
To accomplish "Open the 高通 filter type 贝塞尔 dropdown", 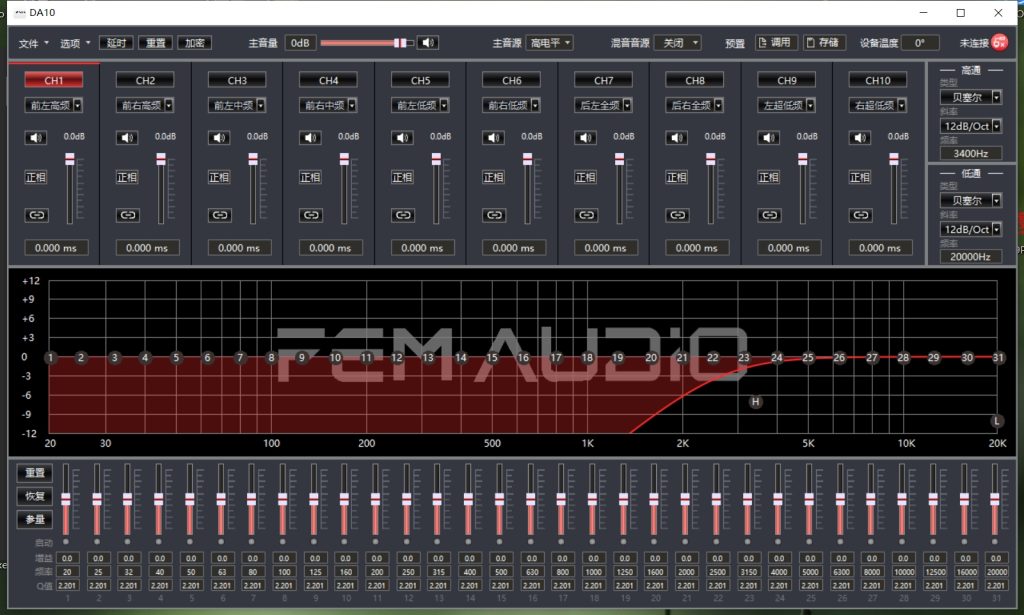I will click(971, 97).
